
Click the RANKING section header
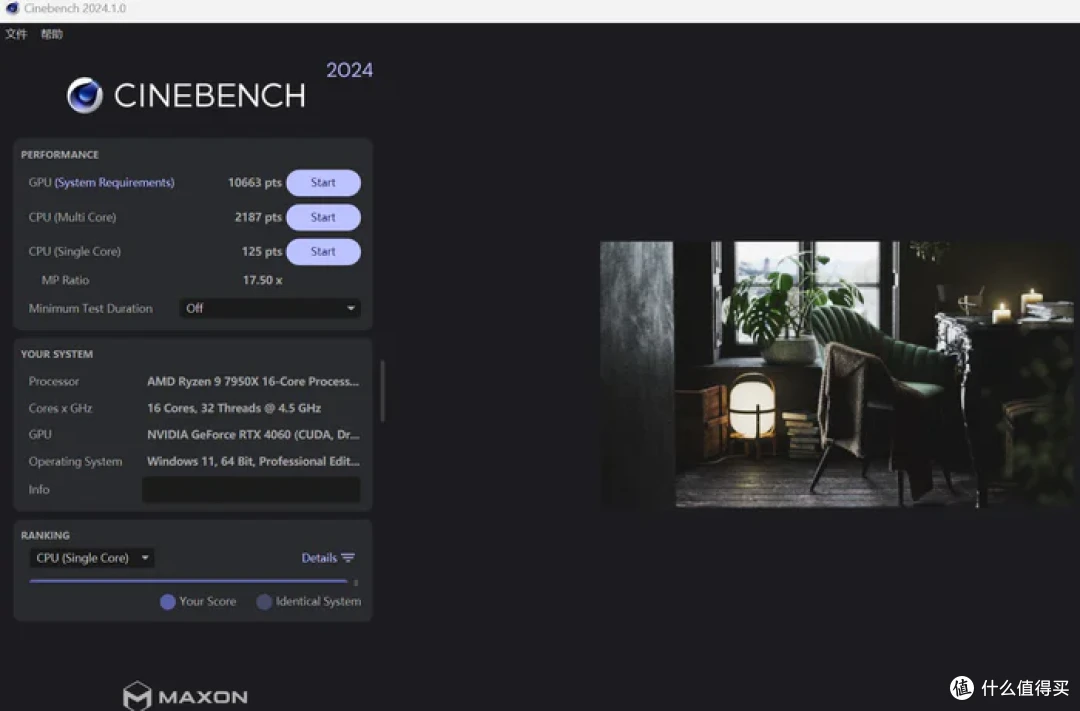tap(45, 535)
